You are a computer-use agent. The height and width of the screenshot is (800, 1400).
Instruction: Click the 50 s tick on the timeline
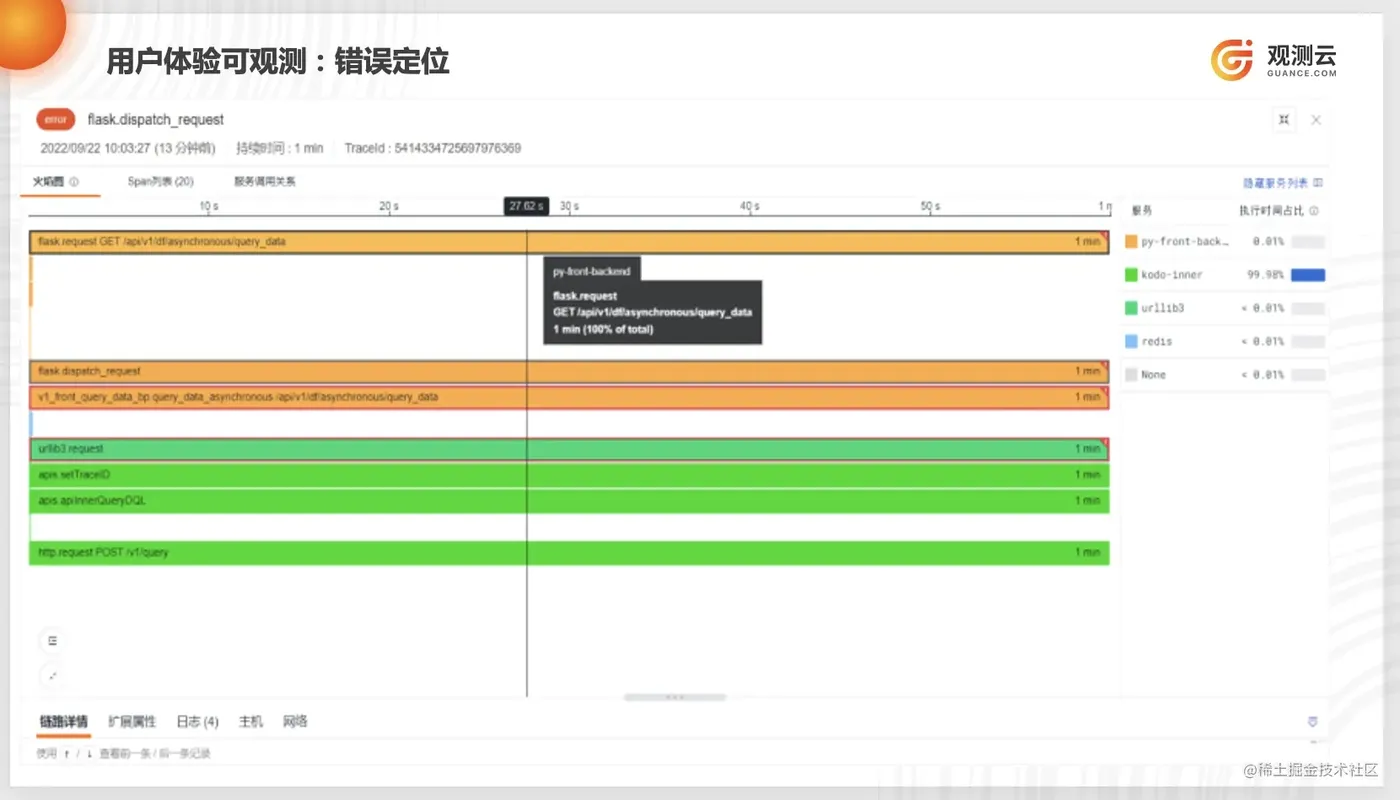point(930,206)
